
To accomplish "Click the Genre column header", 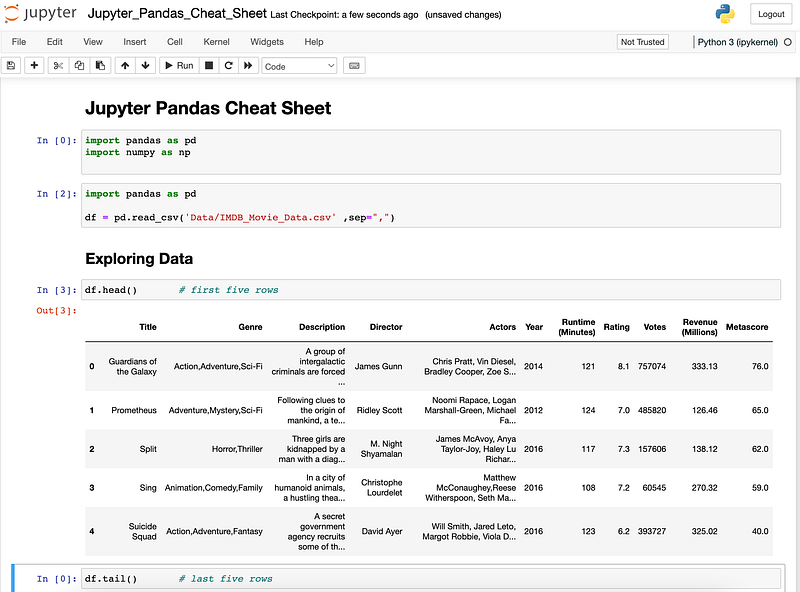I will click(251, 327).
